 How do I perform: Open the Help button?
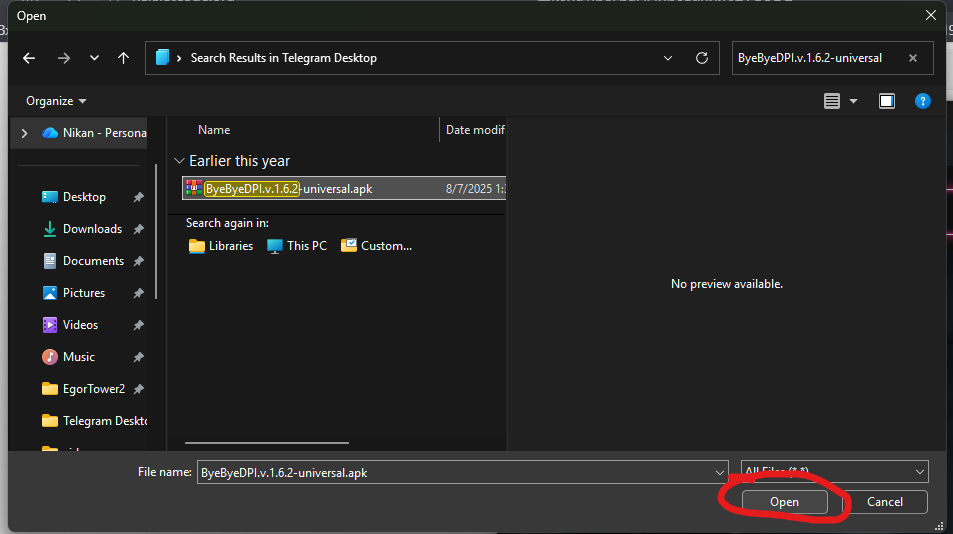coord(923,101)
